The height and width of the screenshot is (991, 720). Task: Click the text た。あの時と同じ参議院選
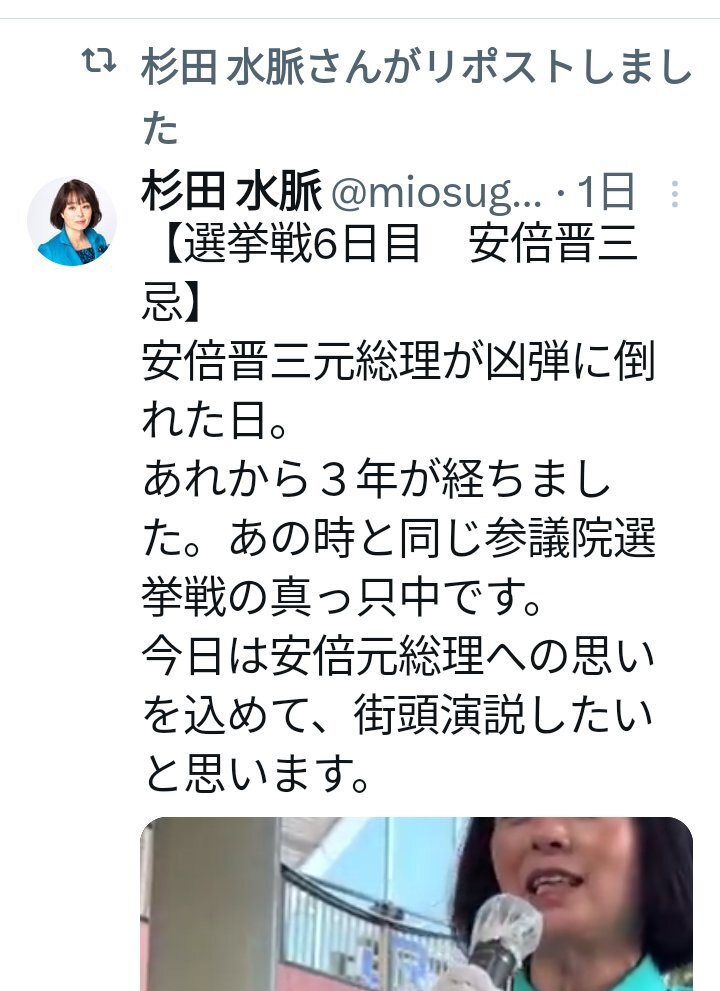coord(398,538)
